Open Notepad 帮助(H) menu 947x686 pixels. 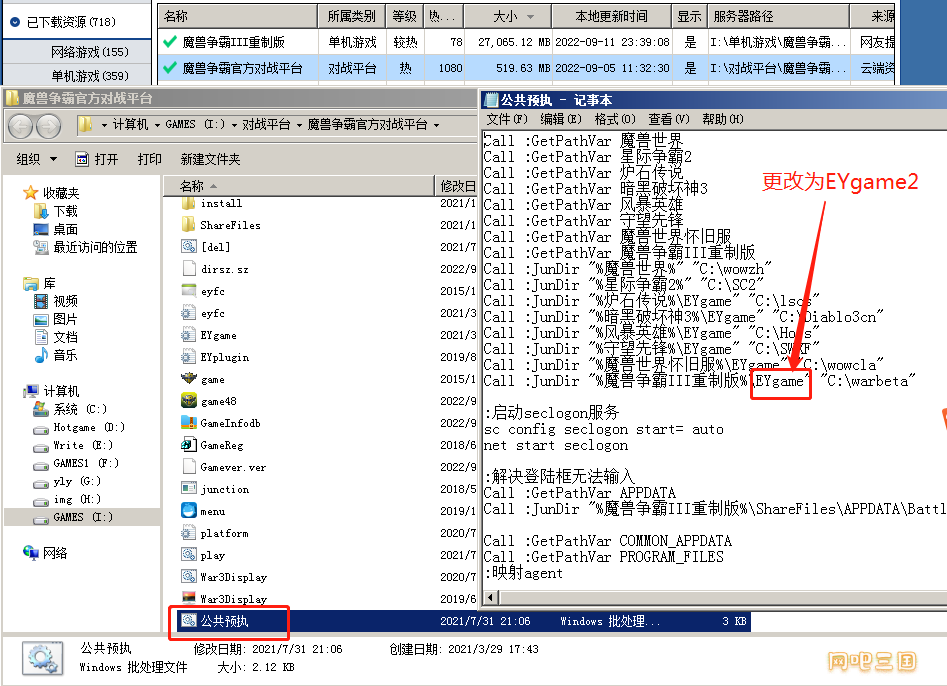point(723,120)
